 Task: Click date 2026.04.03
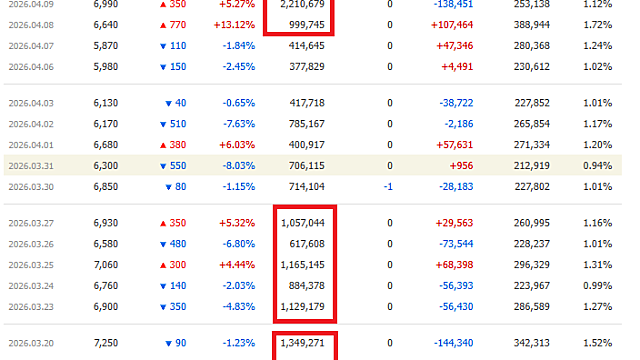pyautogui.click(x=31, y=103)
